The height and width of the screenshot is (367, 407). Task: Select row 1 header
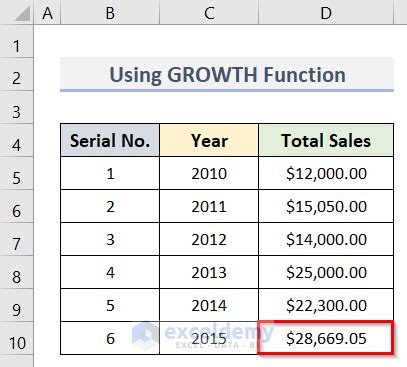[17, 41]
